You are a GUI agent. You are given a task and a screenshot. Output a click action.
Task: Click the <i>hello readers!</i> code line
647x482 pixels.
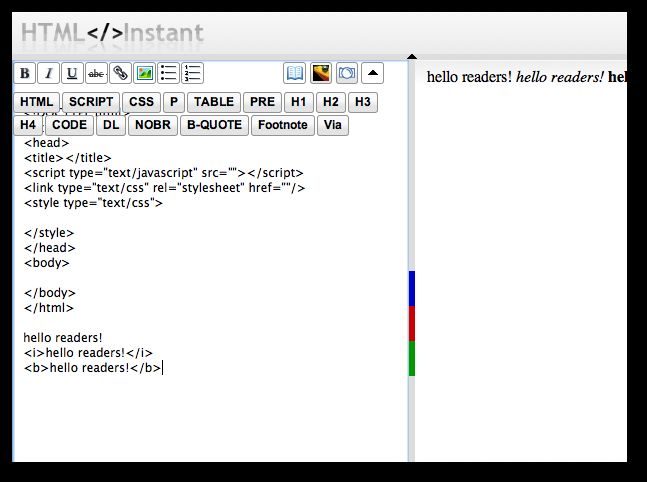pos(88,353)
